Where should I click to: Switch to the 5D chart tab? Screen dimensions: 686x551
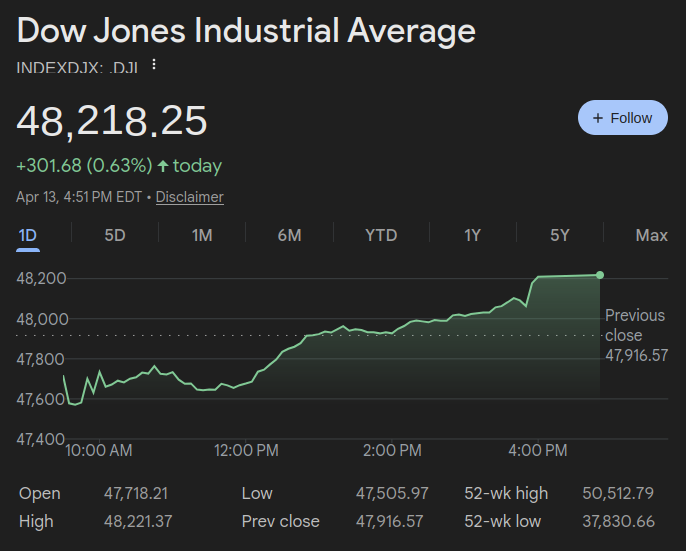click(x=115, y=235)
